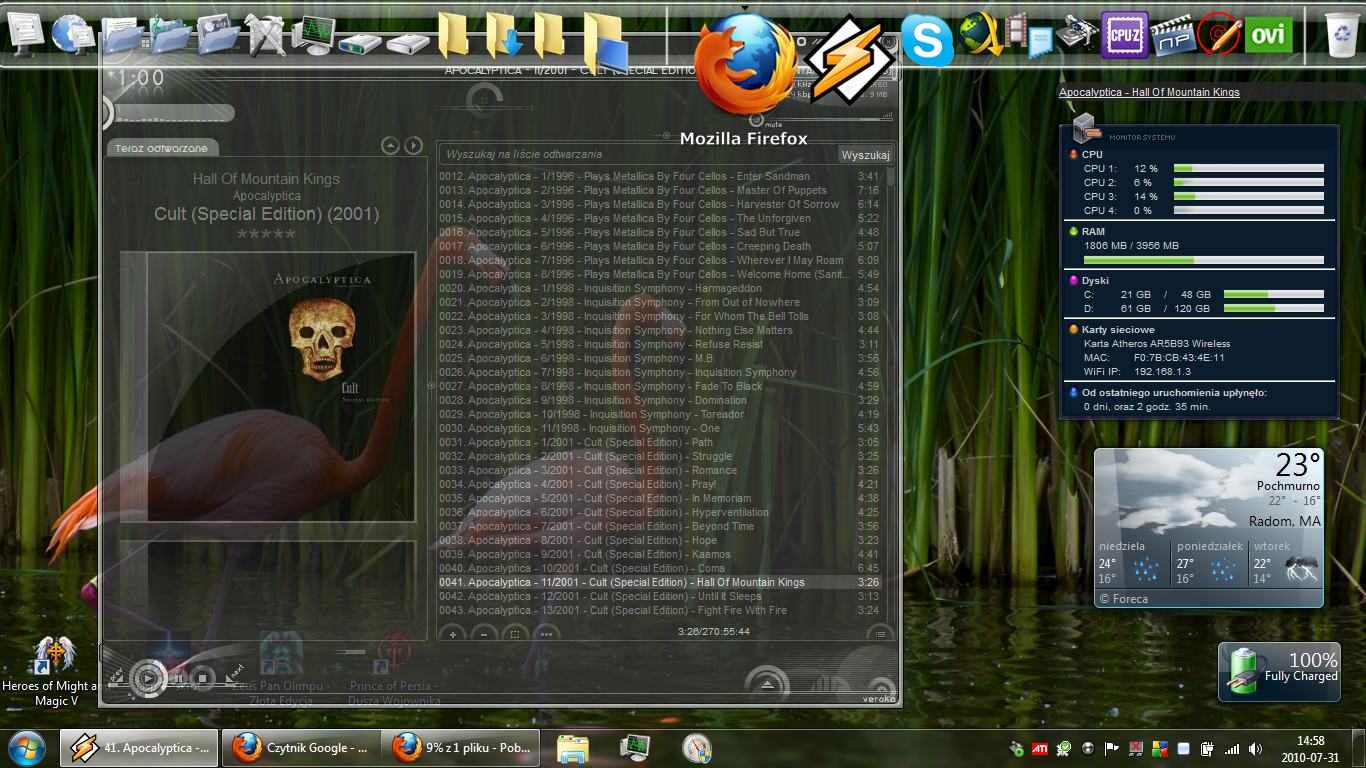Screen dimensions: 1366x768
Task: Open the globe network icon in dock
Action: tap(74, 36)
